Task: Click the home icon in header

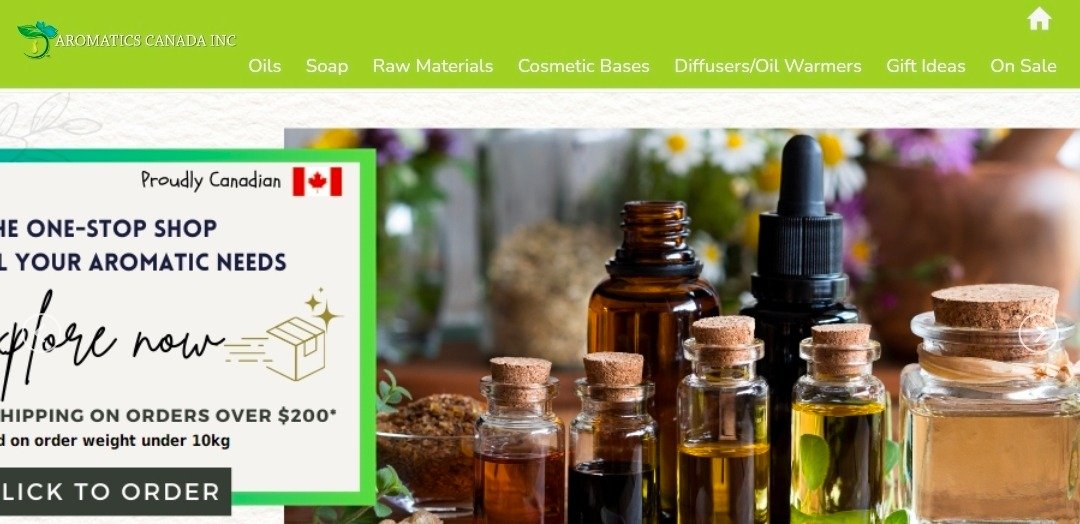Action: point(1039,19)
